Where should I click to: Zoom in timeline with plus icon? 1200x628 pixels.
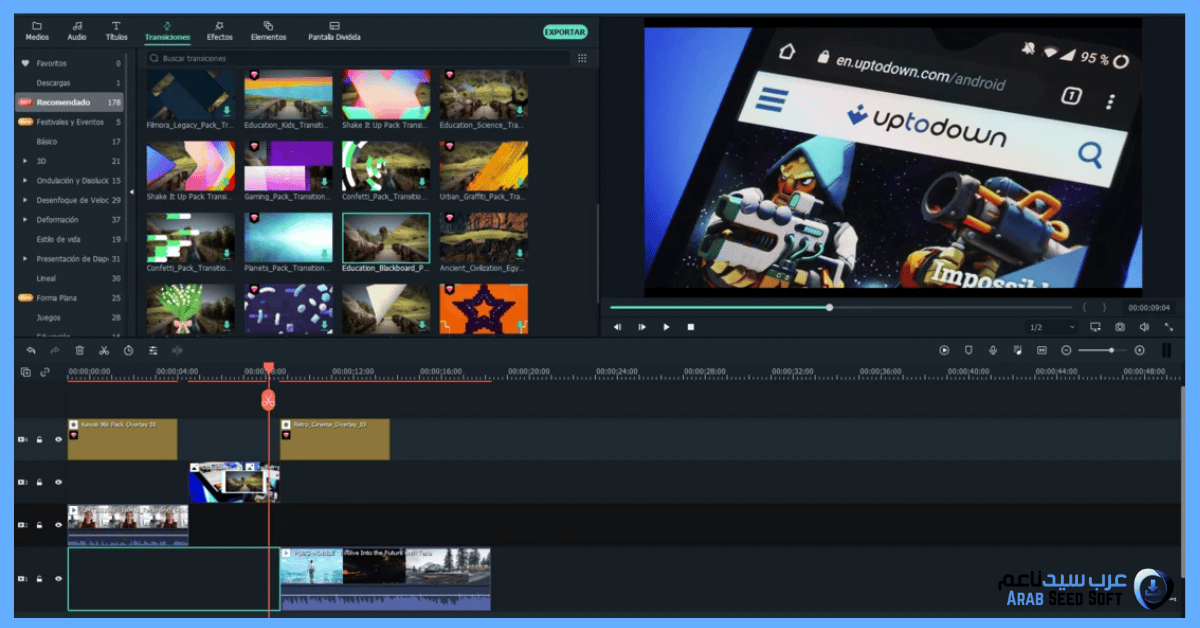click(1139, 350)
